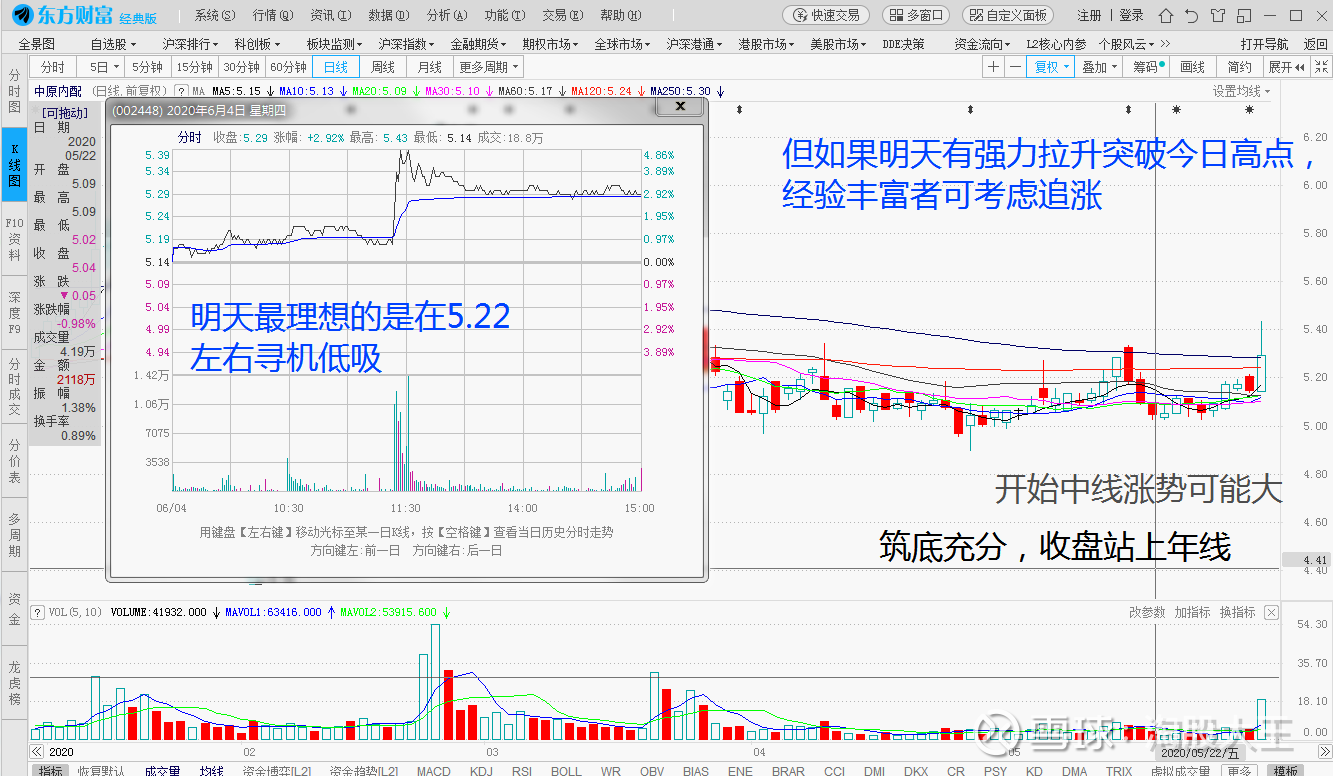
Task: Open the 设置均线 MA settings dropdown
Action: click(1241, 91)
